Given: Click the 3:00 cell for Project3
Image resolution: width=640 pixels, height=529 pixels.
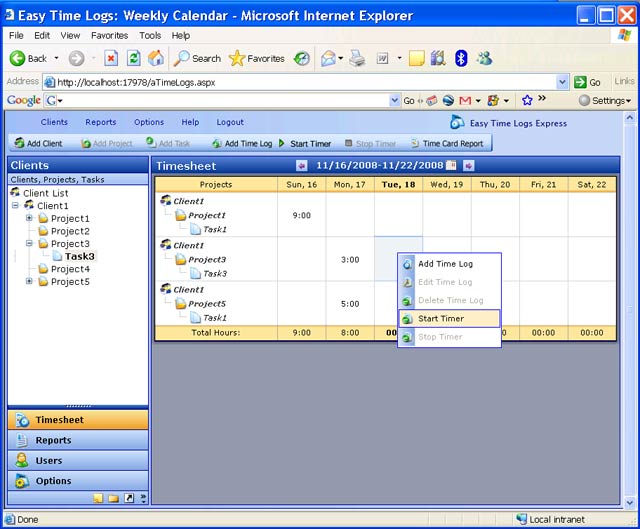Looking at the screenshot, I should [x=350, y=260].
